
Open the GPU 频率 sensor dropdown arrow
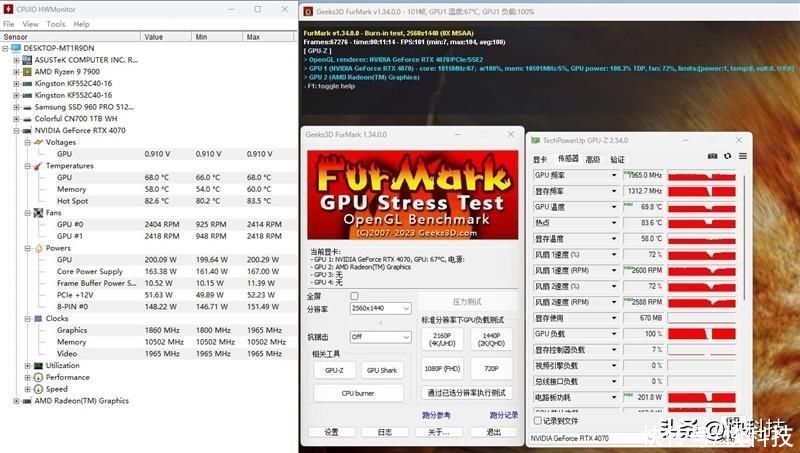[614, 175]
